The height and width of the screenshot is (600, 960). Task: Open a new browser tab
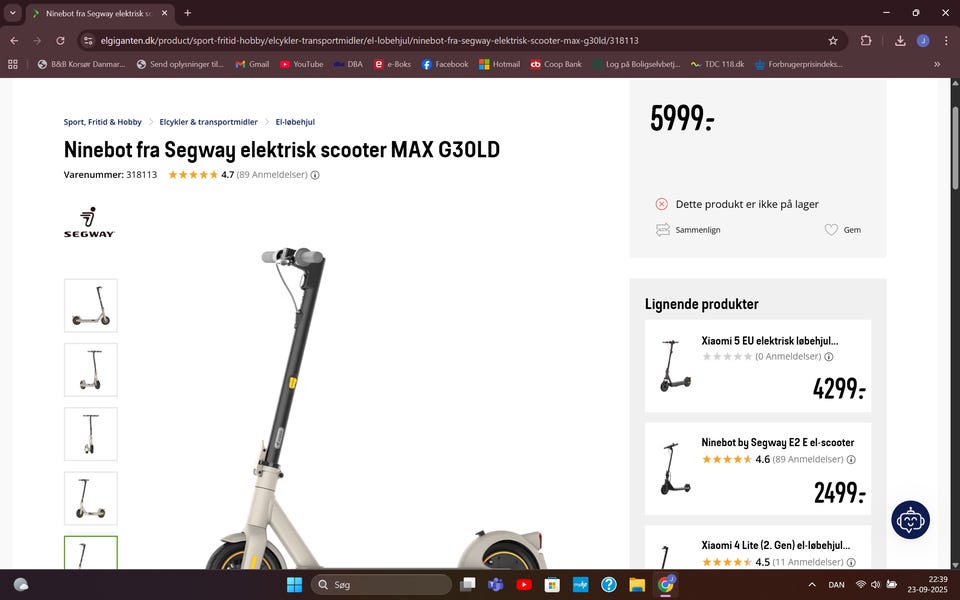(x=187, y=13)
